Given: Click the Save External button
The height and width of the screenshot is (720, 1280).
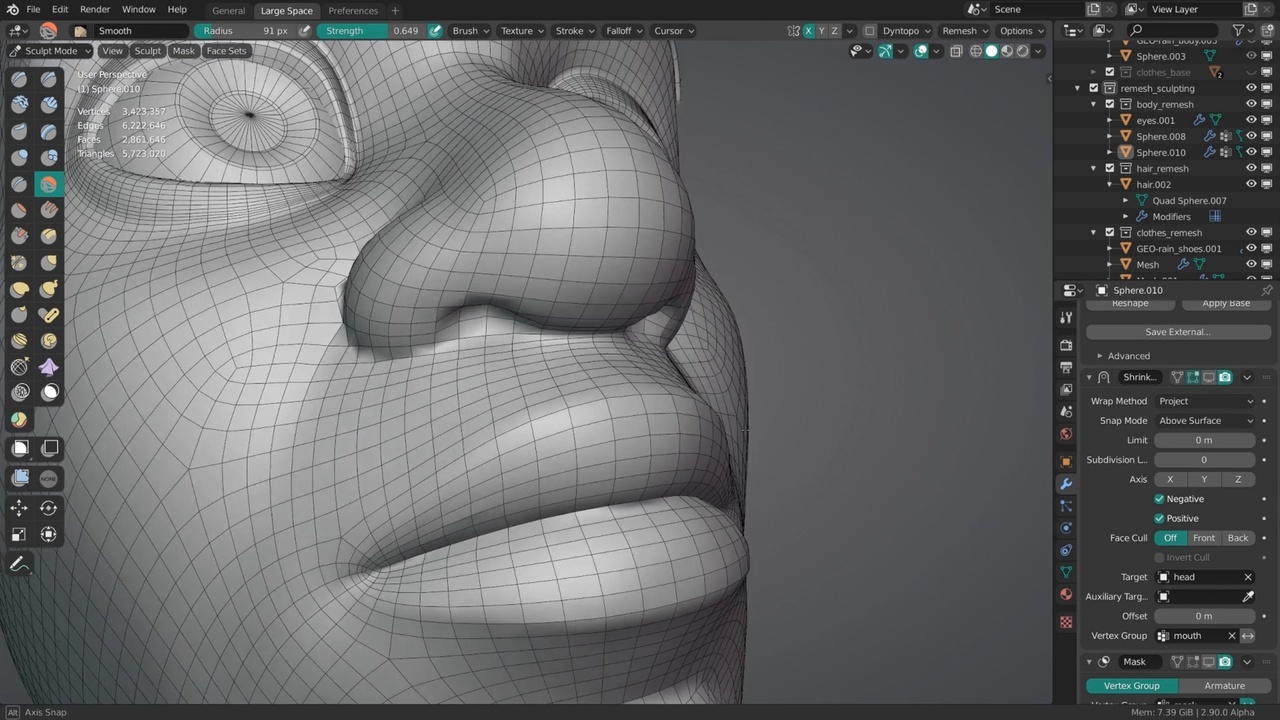Looking at the screenshot, I should [1177, 332].
